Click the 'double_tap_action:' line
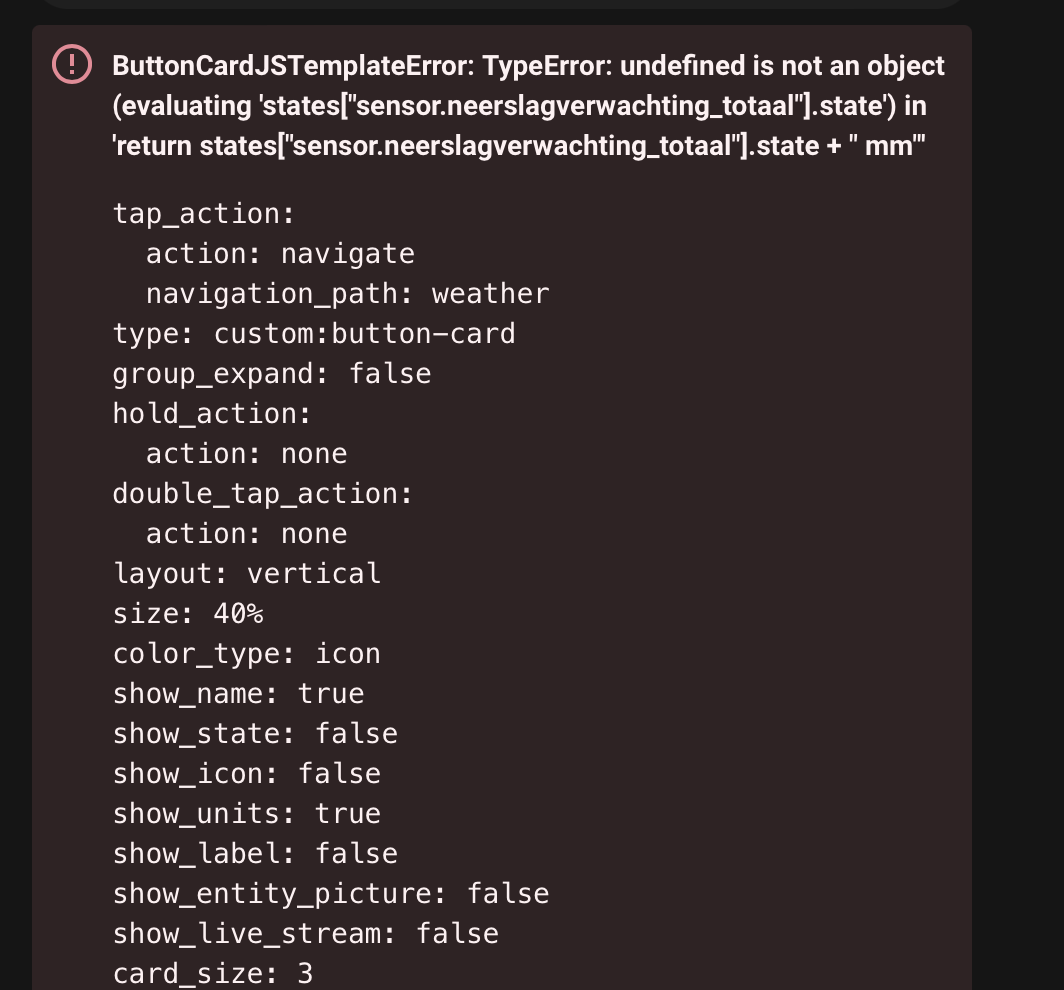The width and height of the screenshot is (1064, 990). [x=263, y=494]
